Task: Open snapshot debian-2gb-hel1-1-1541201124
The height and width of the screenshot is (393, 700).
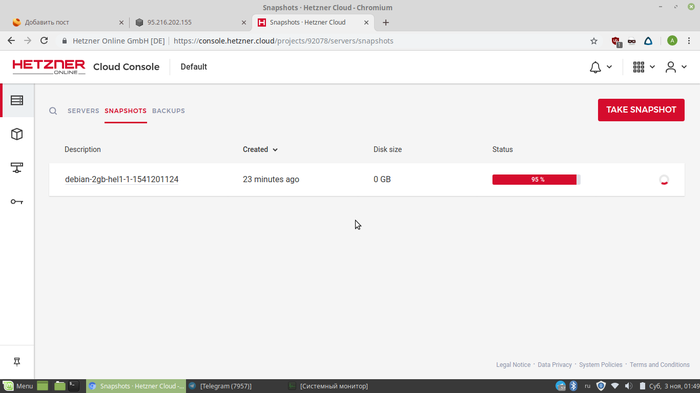Action: tap(121, 179)
